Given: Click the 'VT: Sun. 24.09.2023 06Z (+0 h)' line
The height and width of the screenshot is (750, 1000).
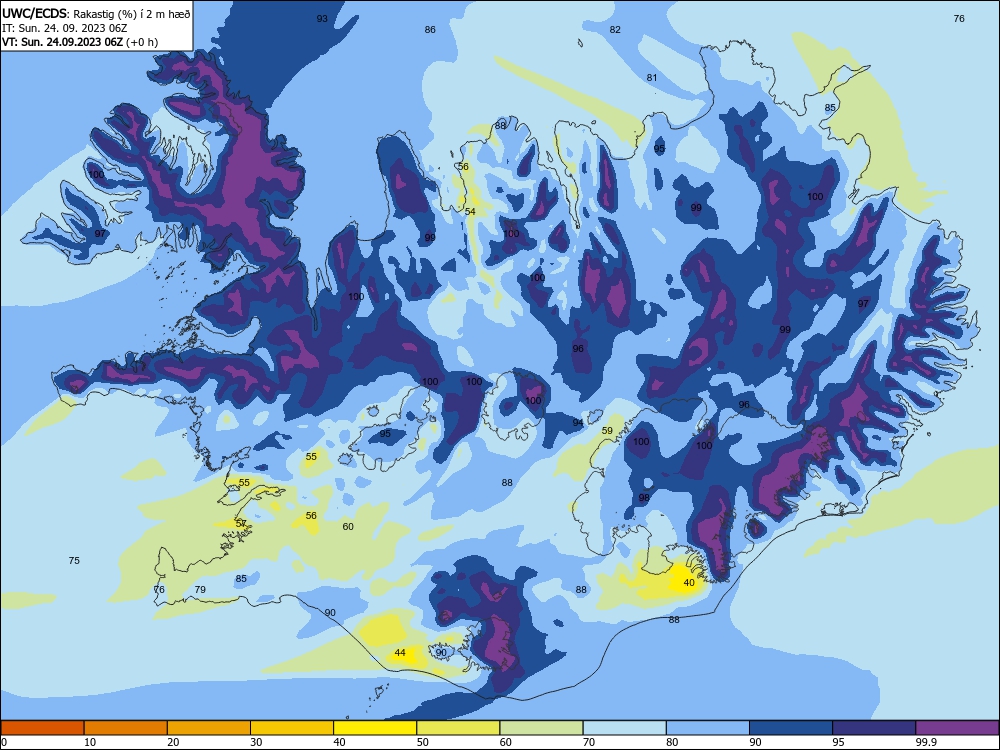Looking at the screenshot, I should pos(80,42).
